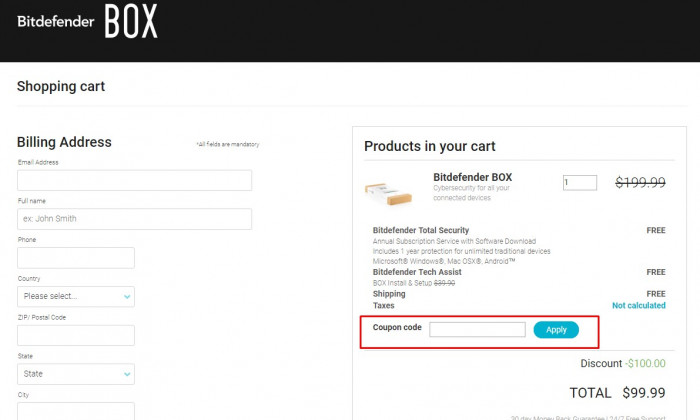Click the Bitdefender Total Security item
This screenshot has height=420, width=700.
point(421,230)
